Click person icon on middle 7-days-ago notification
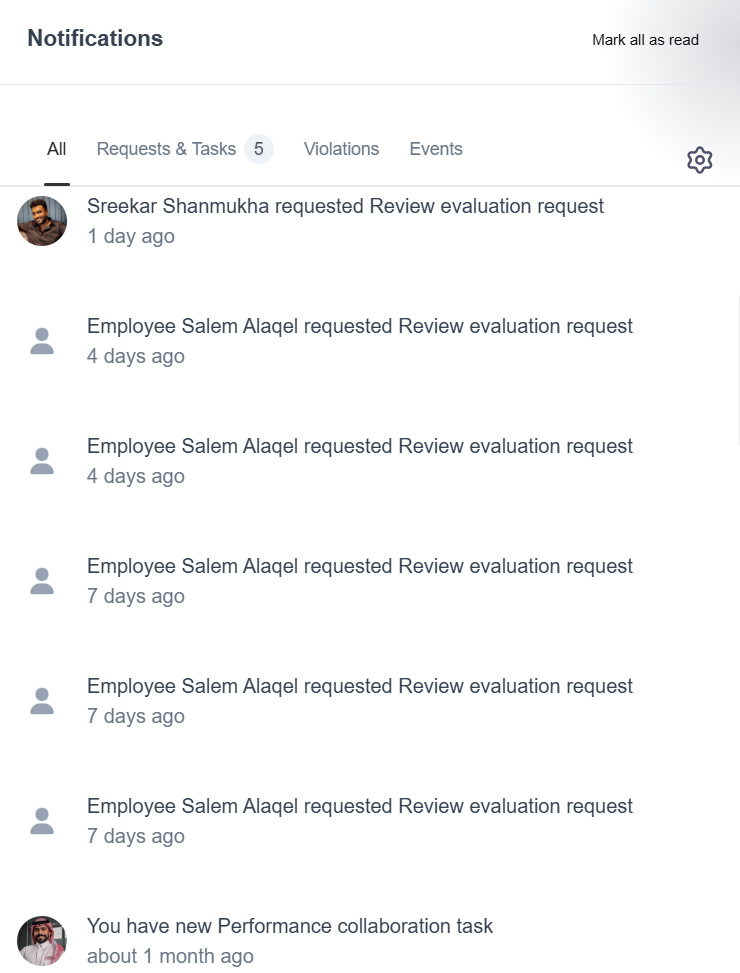The height and width of the screenshot is (973, 740). 42,701
